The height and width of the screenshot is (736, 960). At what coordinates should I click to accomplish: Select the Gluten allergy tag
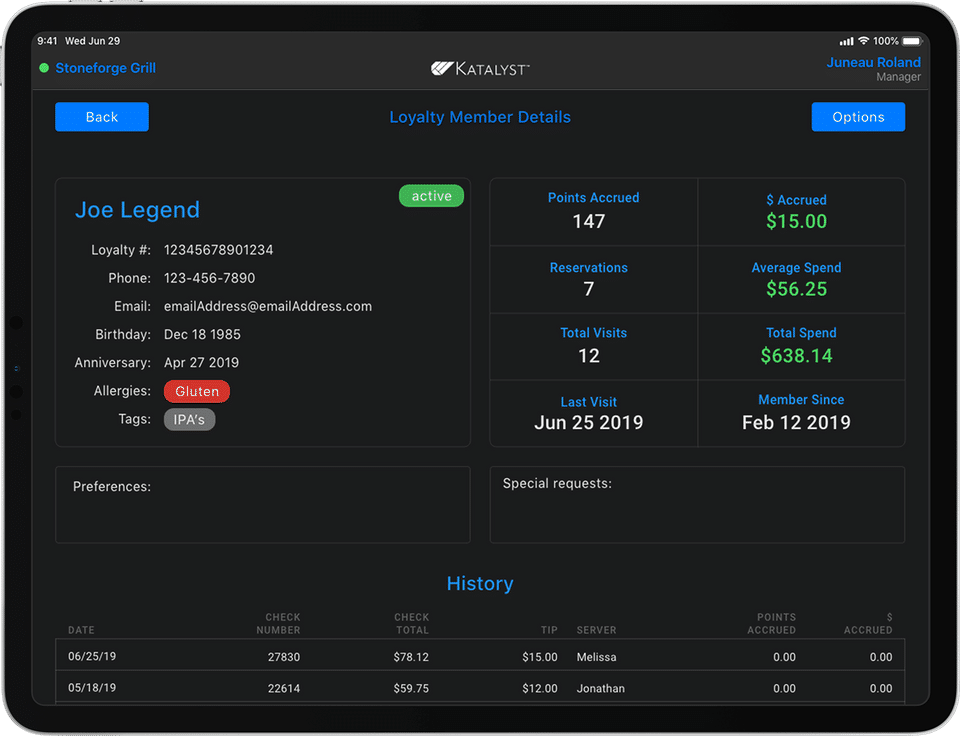[197, 391]
